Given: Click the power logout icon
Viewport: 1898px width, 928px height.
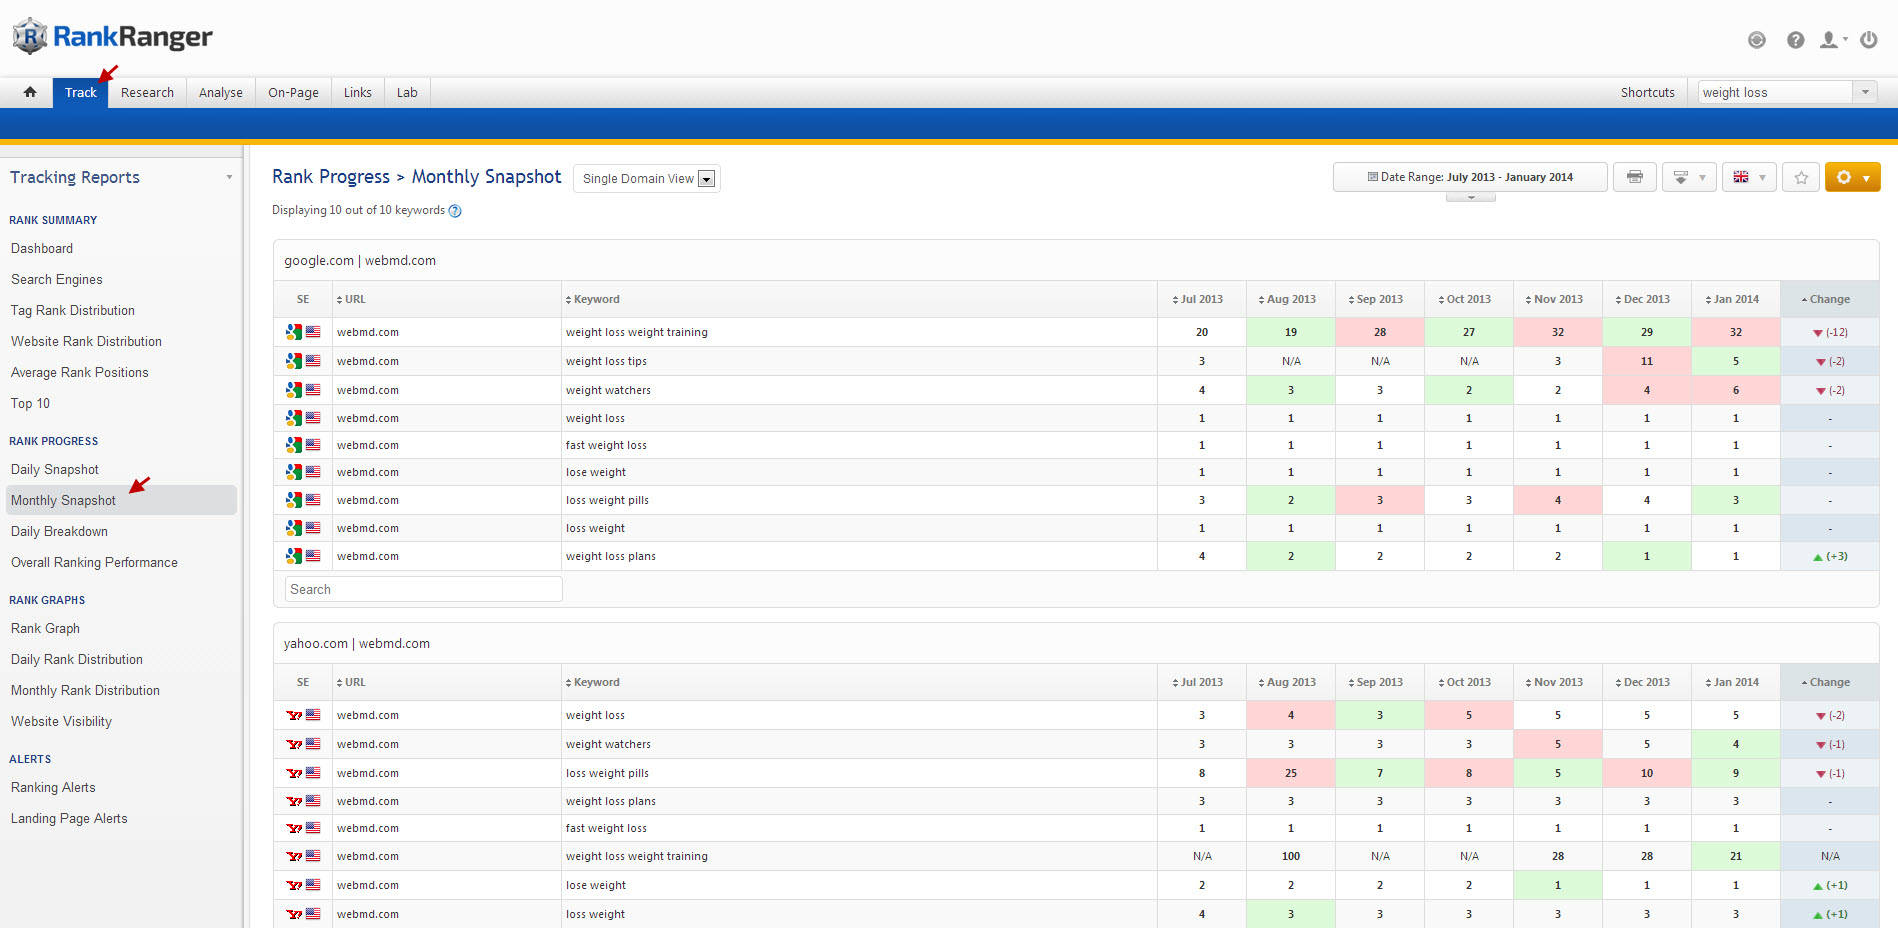Looking at the screenshot, I should coord(1867,40).
